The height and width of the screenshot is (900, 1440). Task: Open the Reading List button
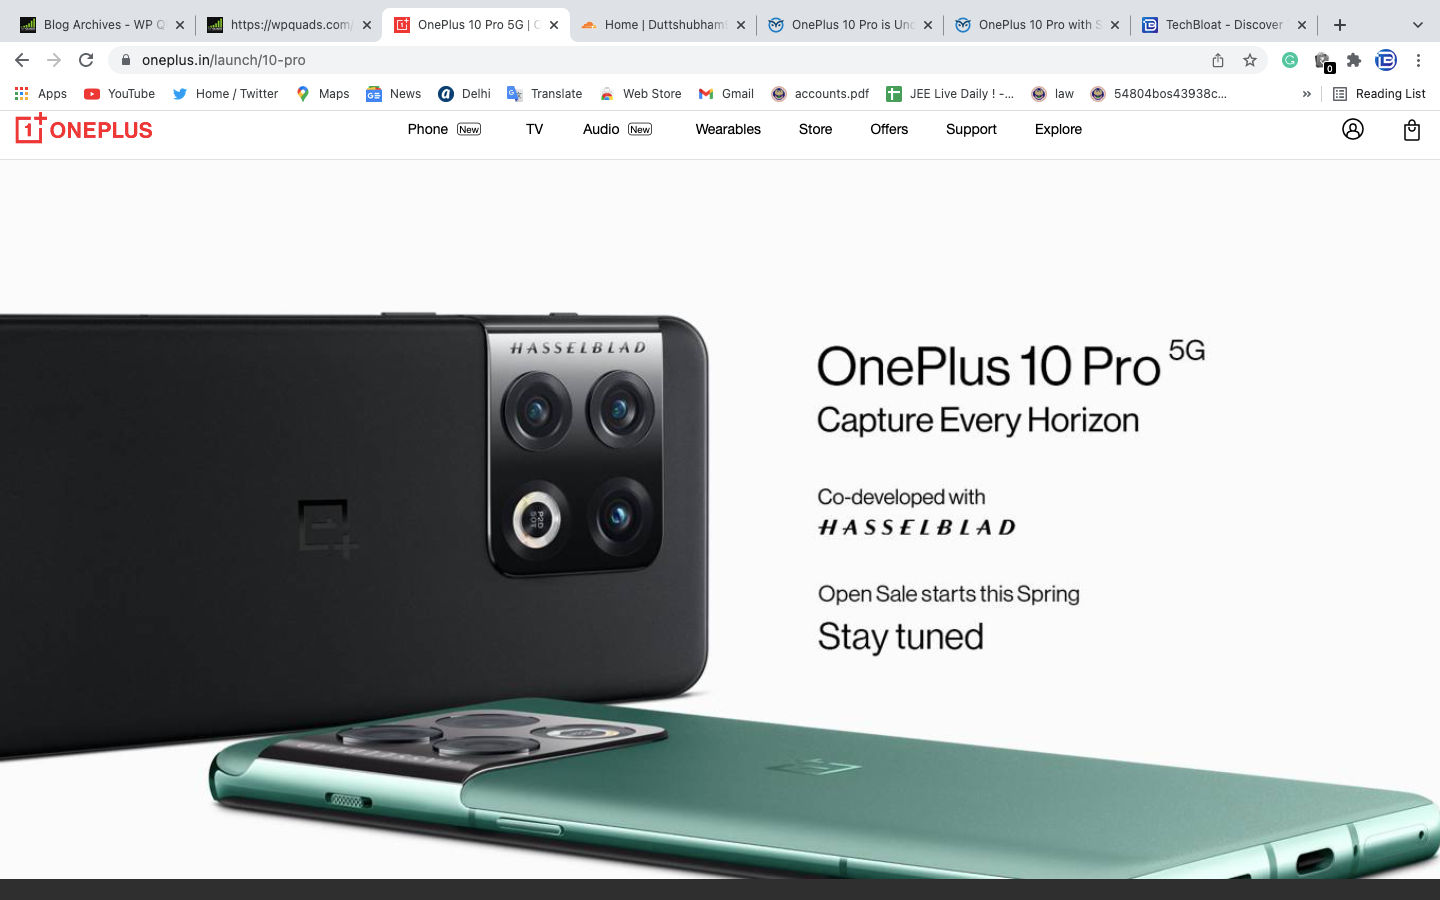pyautogui.click(x=1379, y=94)
